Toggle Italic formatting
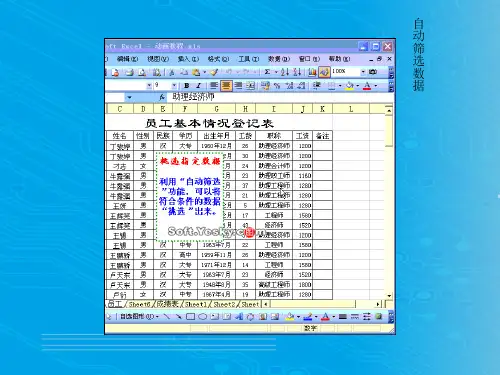The width and height of the screenshot is (500, 375). 199,86
